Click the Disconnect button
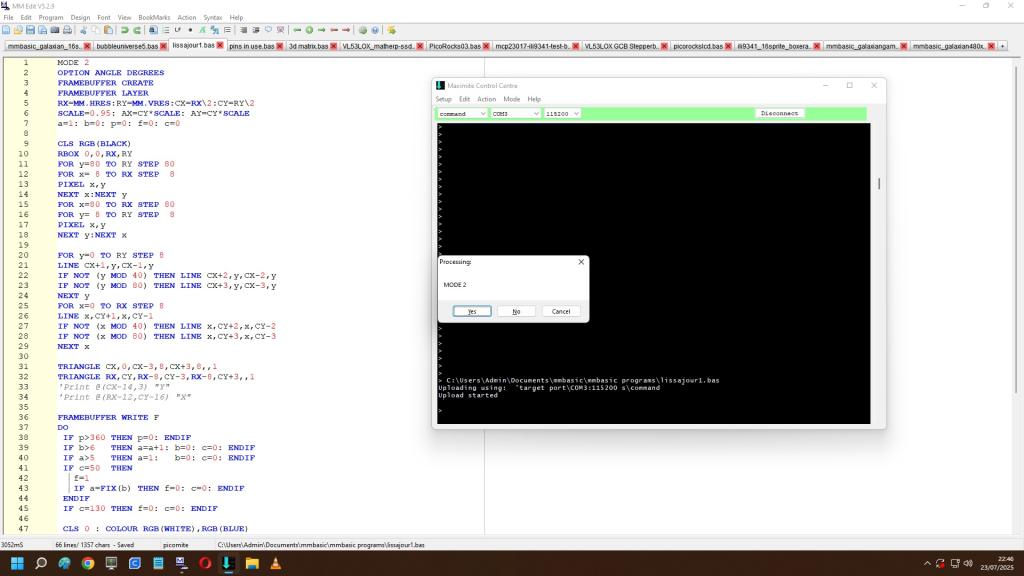 pyautogui.click(x=780, y=114)
